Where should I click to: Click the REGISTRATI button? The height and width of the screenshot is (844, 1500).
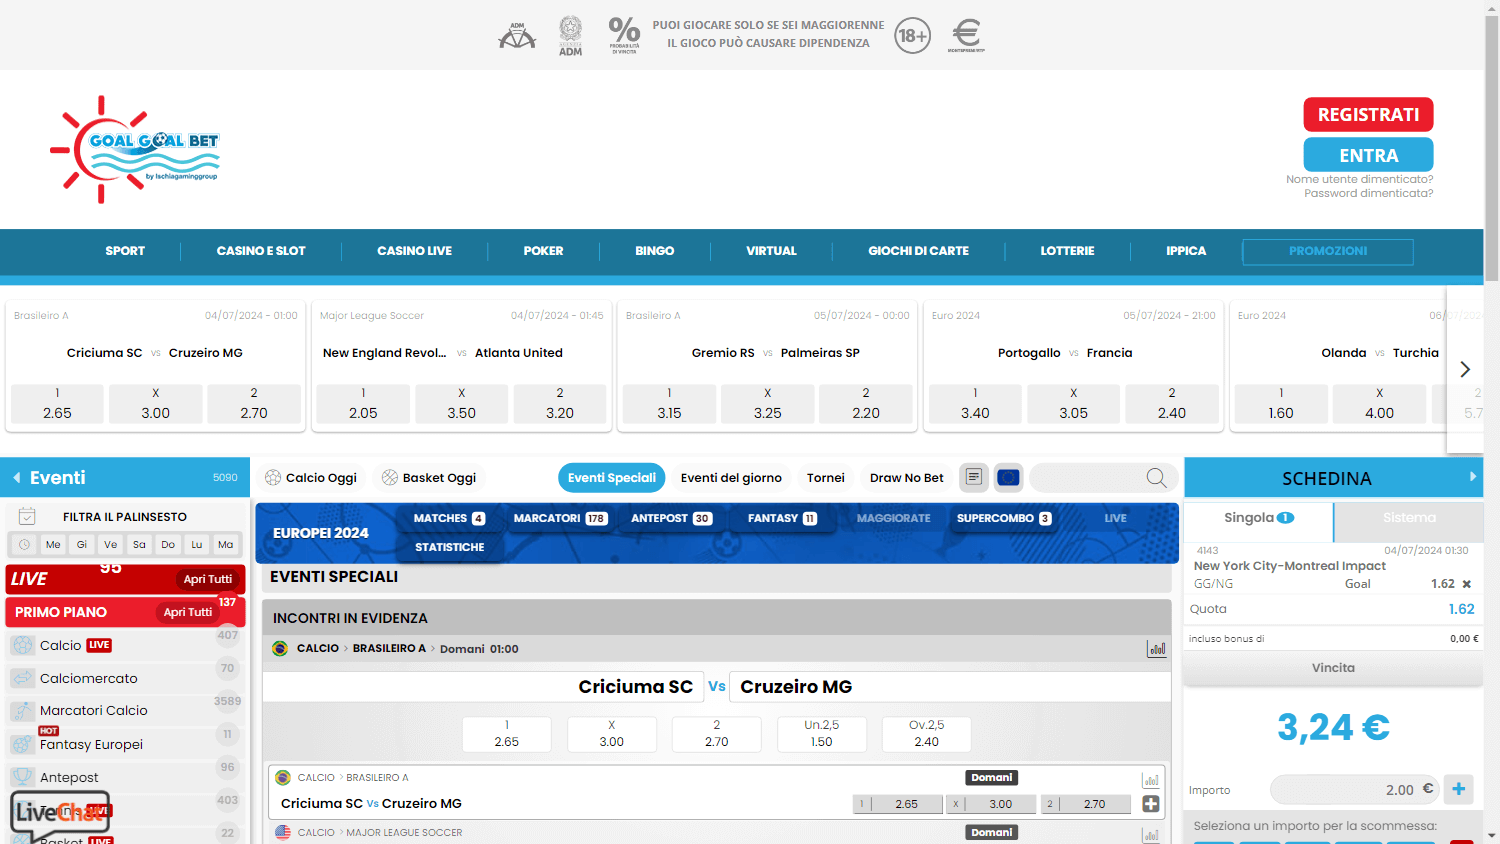tap(1368, 115)
